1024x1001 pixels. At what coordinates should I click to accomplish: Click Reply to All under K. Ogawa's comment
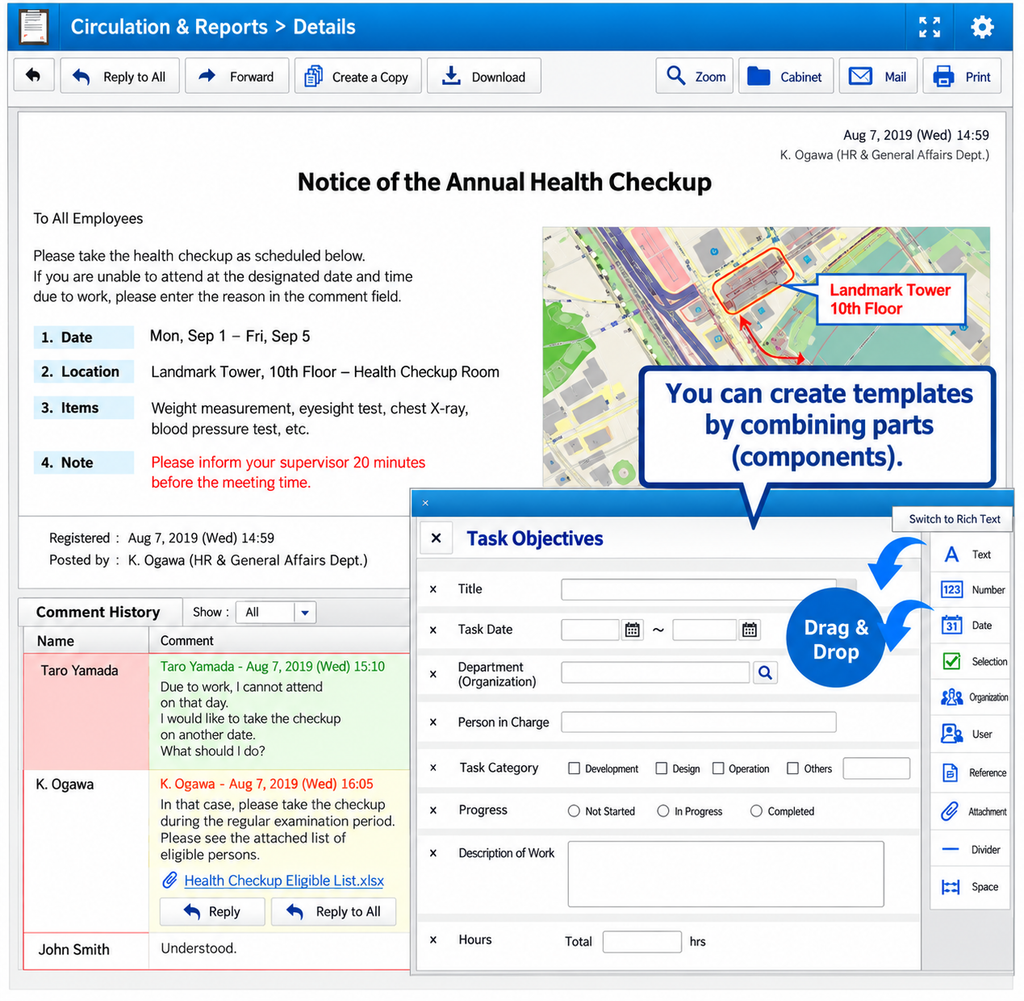point(334,912)
